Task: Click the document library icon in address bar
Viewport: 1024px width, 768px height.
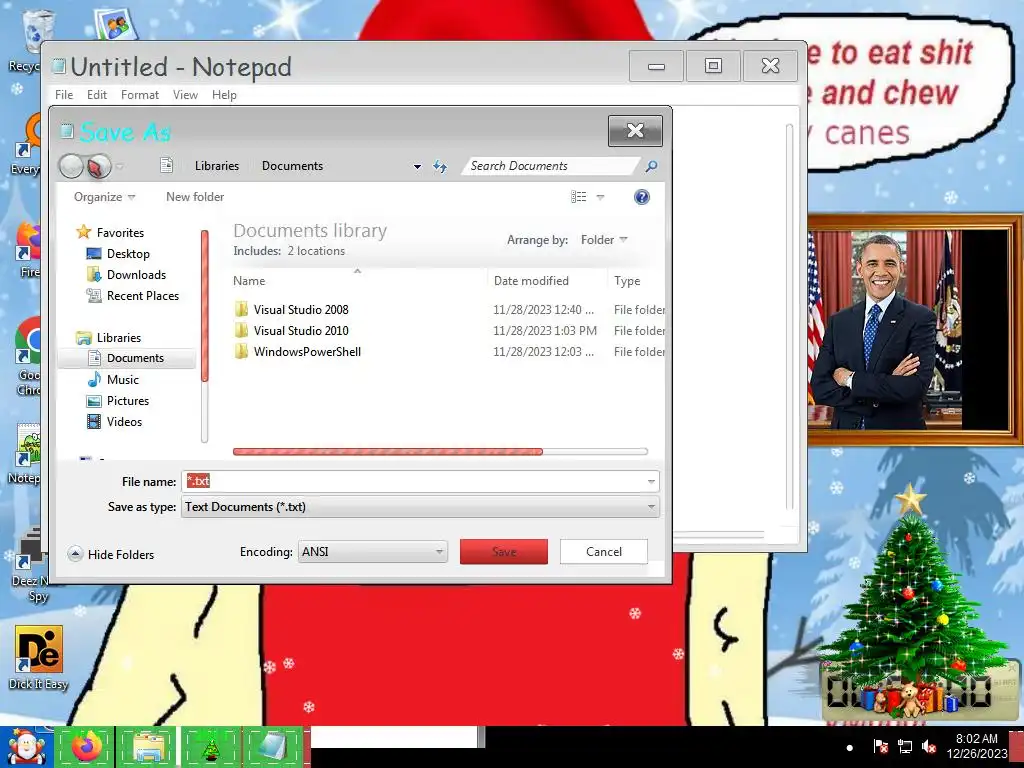Action: [167, 165]
